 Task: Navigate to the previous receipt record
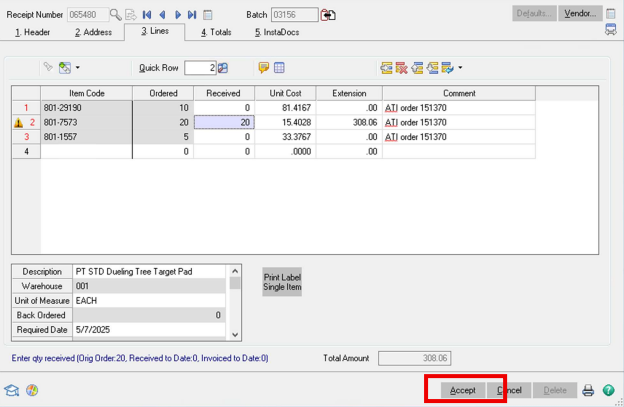[x=162, y=15]
